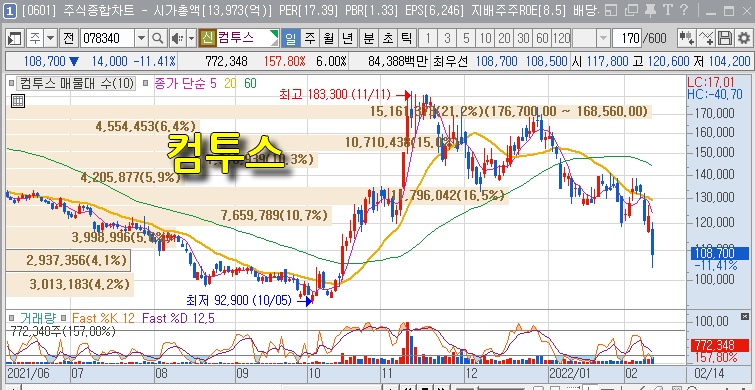Click the Fast %D 12,5 indicator label
Screen dimensions: 755x390
pyautogui.click(x=178, y=318)
